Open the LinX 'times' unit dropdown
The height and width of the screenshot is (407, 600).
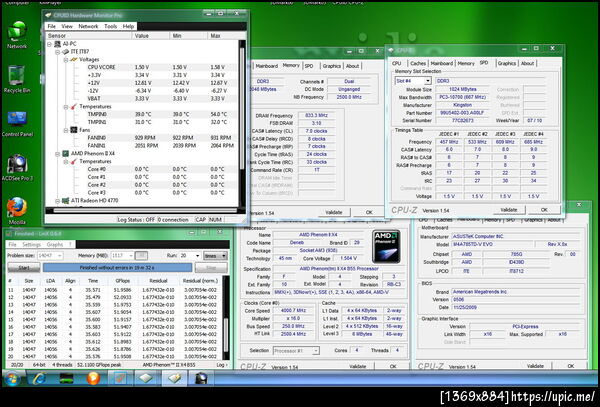215,256
